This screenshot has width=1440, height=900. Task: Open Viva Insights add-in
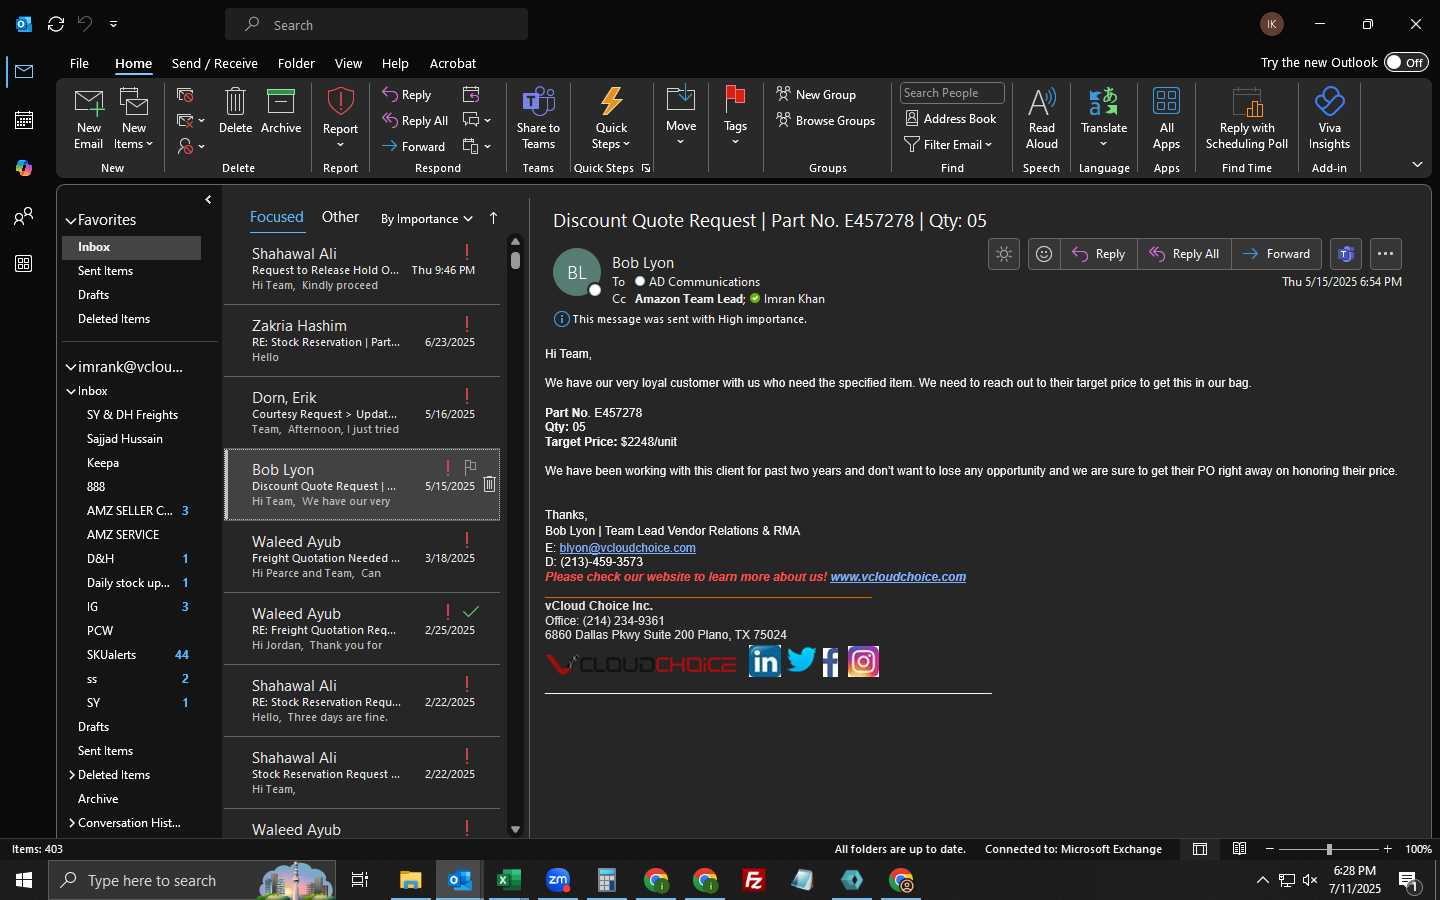coord(1329,118)
